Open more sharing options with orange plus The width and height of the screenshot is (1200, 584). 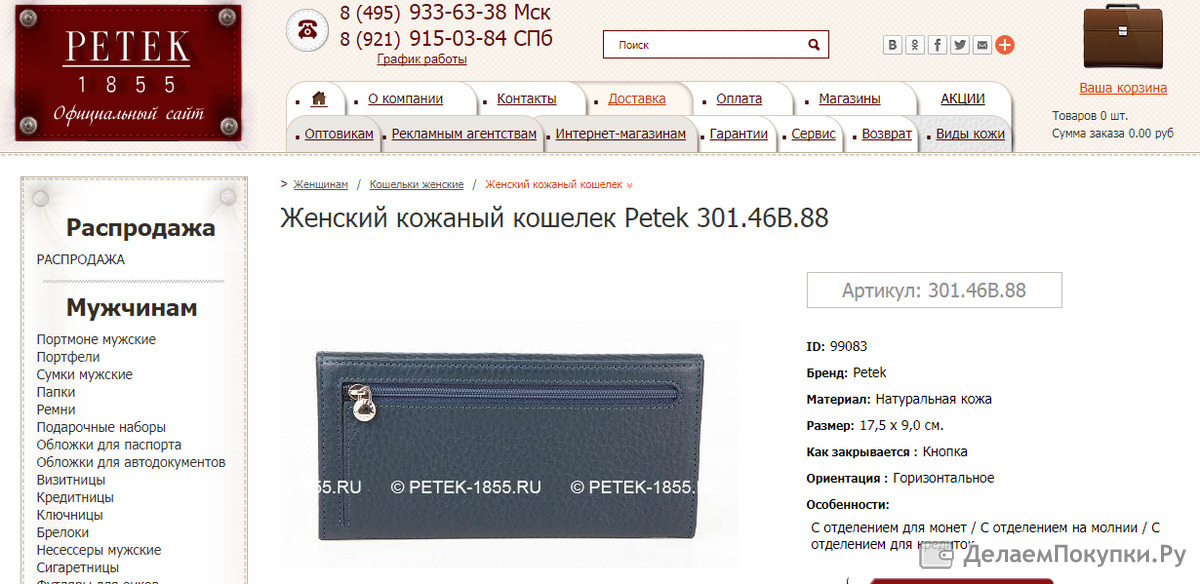pyautogui.click(x=1005, y=45)
